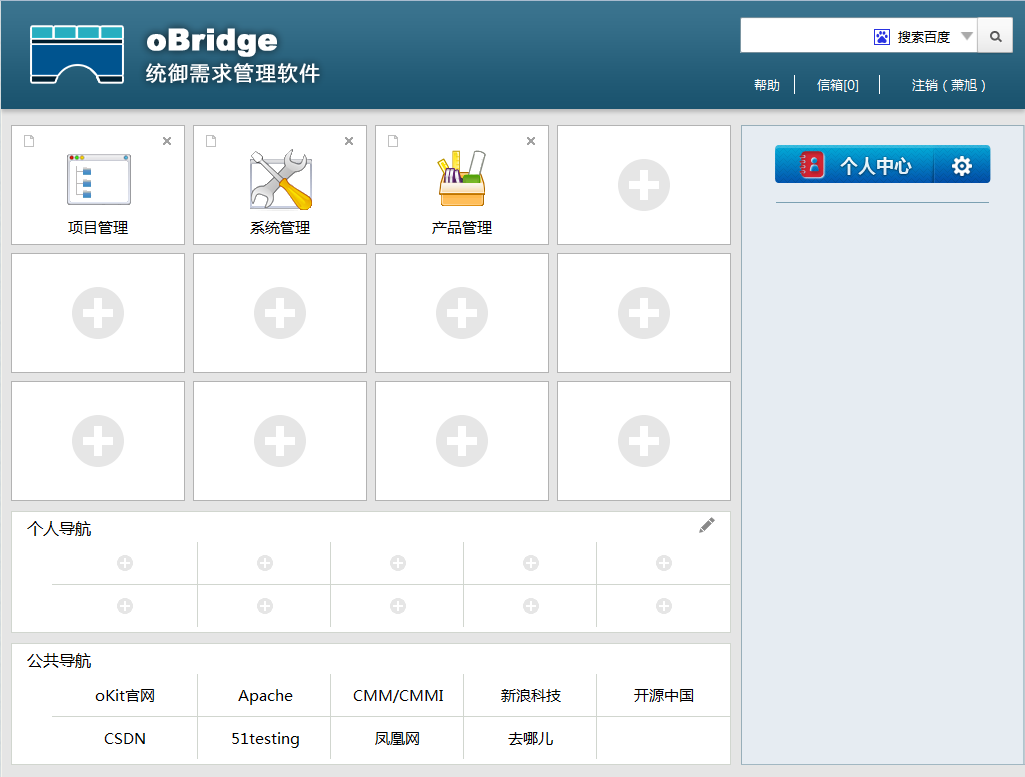The width and height of the screenshot is (1025, 777).
Task: Click the page icon on 产品管理 tile
Action: [x=393, y=141]
